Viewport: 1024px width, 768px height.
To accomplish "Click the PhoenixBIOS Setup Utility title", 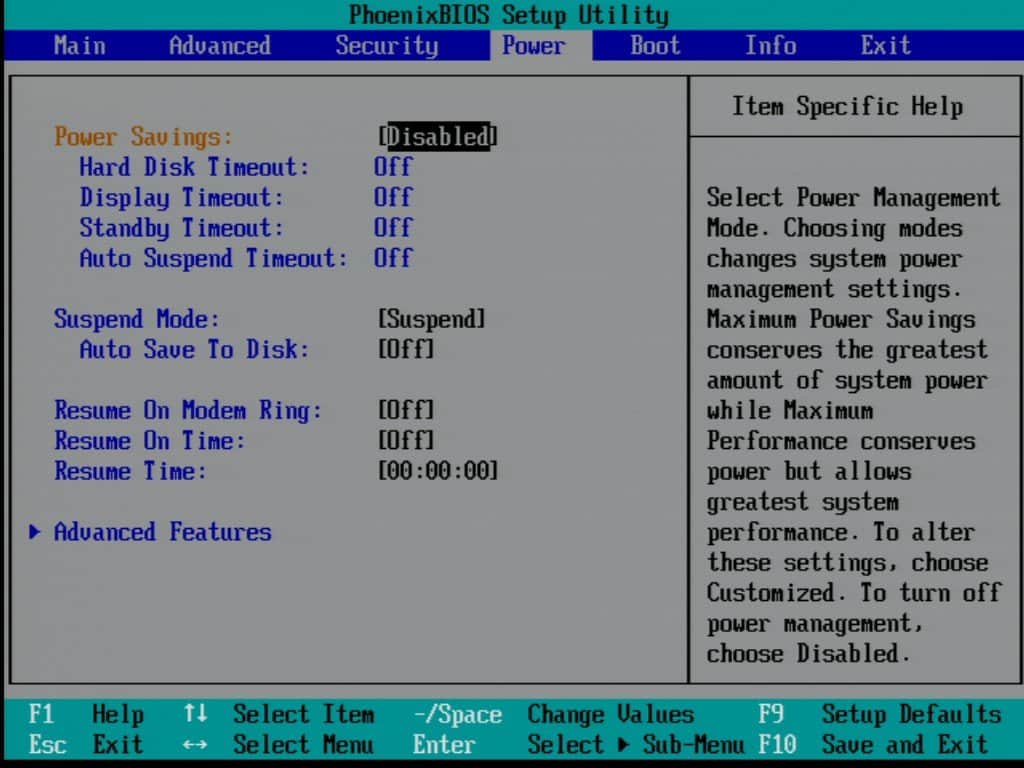I will [x=509, y=15].
